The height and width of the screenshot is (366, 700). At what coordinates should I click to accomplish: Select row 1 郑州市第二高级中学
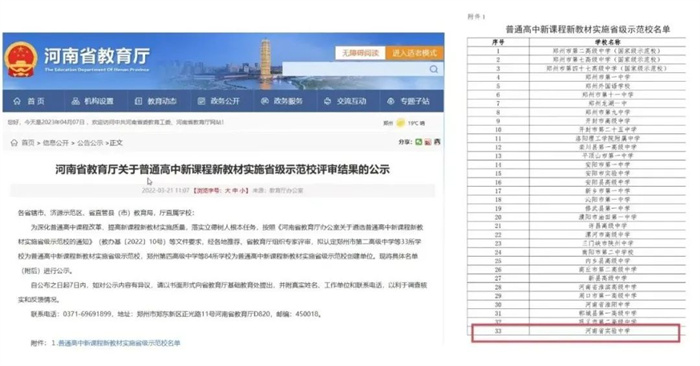576,51
